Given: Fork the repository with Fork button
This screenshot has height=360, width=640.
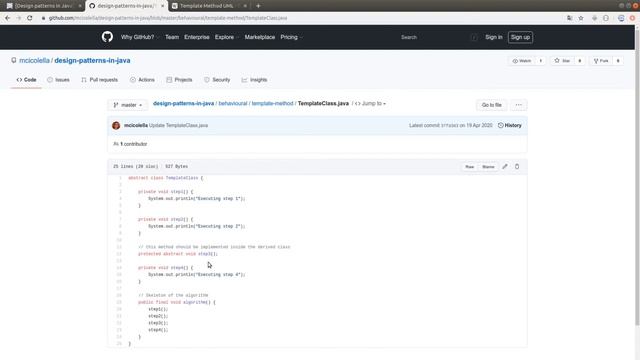Looking at the screenshot, I should [x=601, y=61].
